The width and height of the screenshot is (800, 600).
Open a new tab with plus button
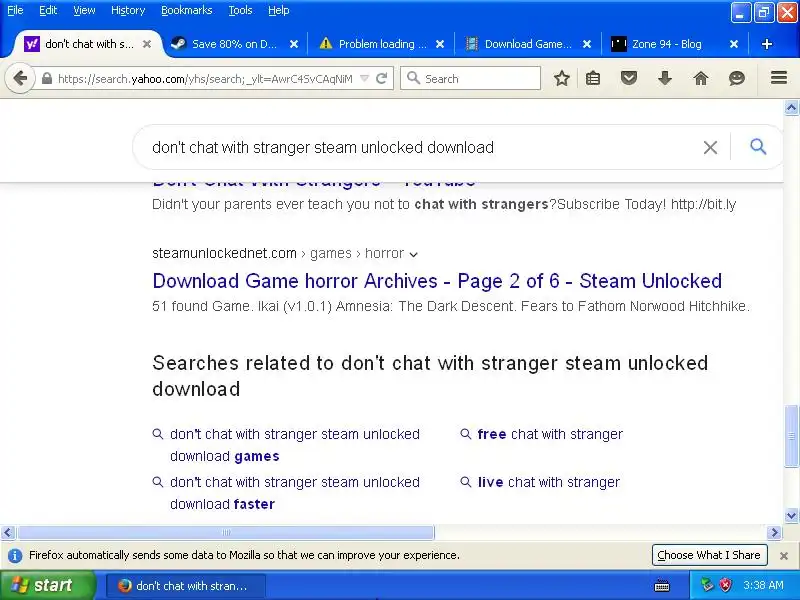click(766, 44)
